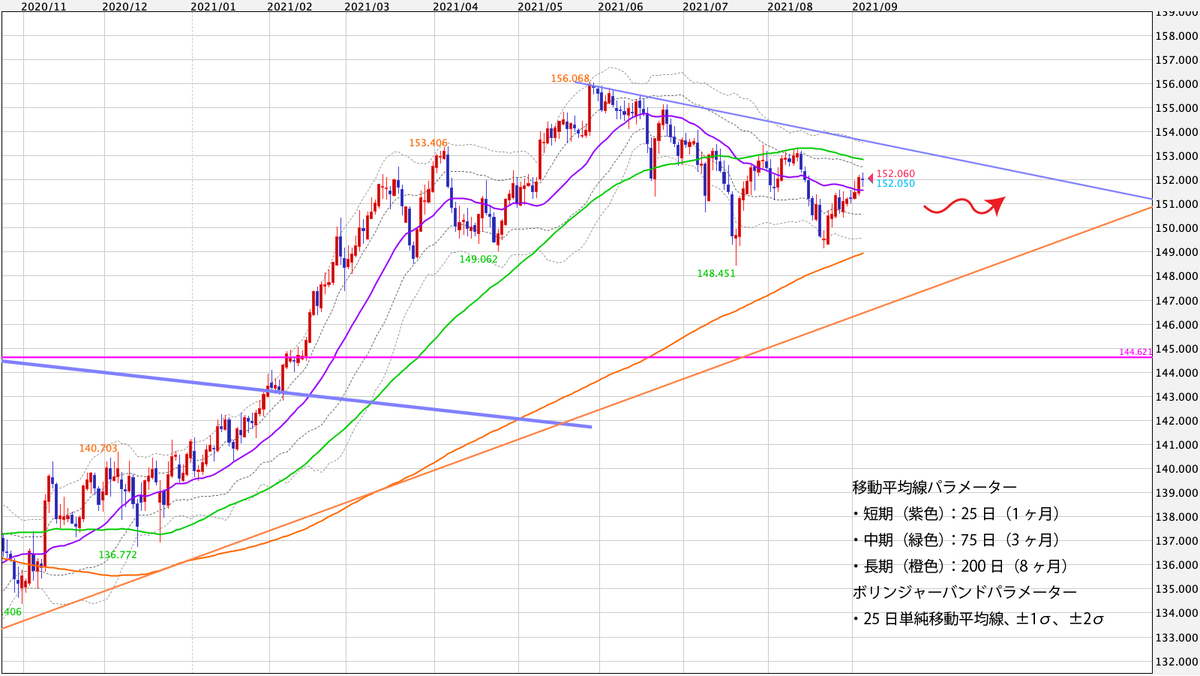Screen dimensions: 1200x676
Task: Click the 2021/03 date label
Action: click(x=366, y=6)
